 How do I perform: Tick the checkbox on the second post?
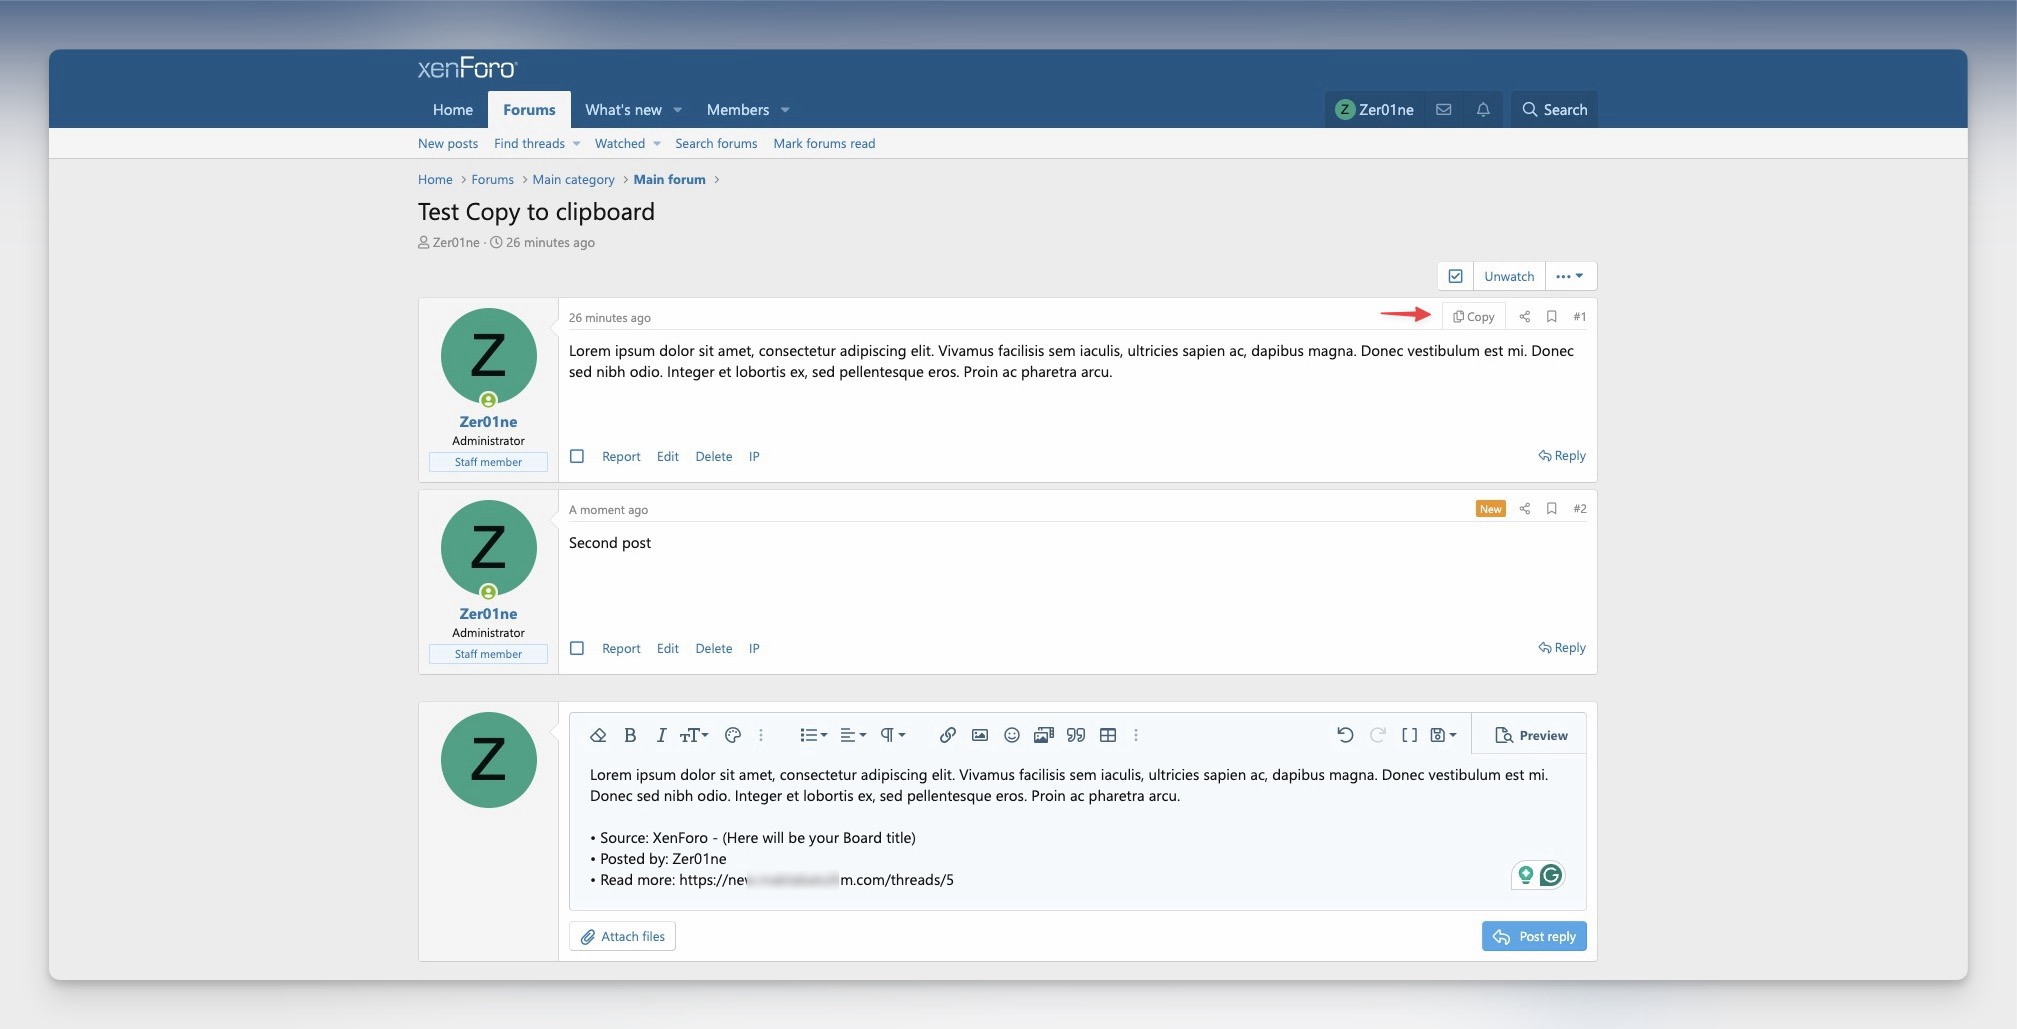tap(577, 648)
